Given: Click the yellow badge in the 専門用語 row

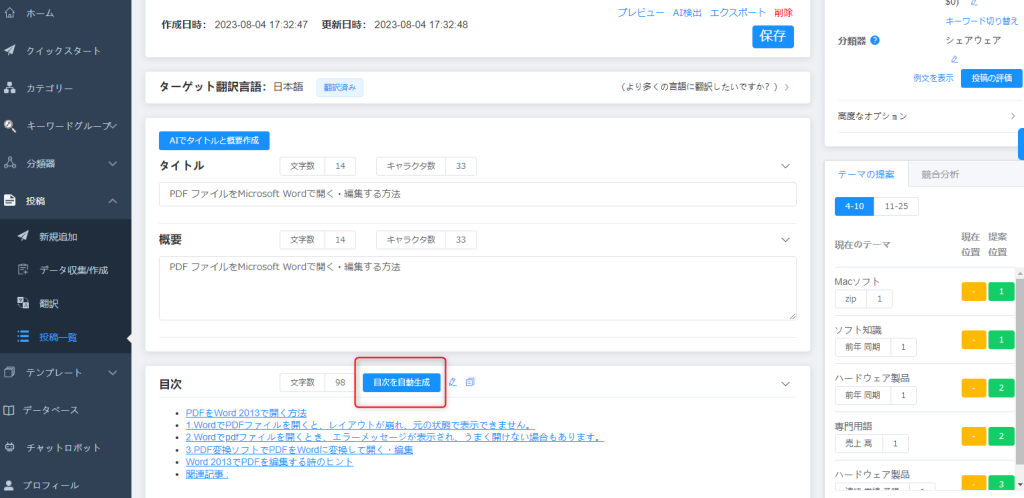Looking at the screenshot, I should pyautogui.click(x=974, y=436).
